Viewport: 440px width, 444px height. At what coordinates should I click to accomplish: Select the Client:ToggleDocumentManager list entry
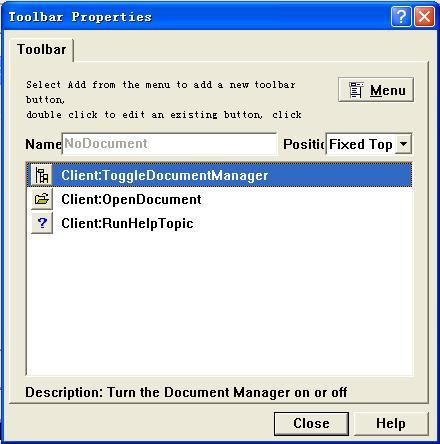click(x=219, y=175)
